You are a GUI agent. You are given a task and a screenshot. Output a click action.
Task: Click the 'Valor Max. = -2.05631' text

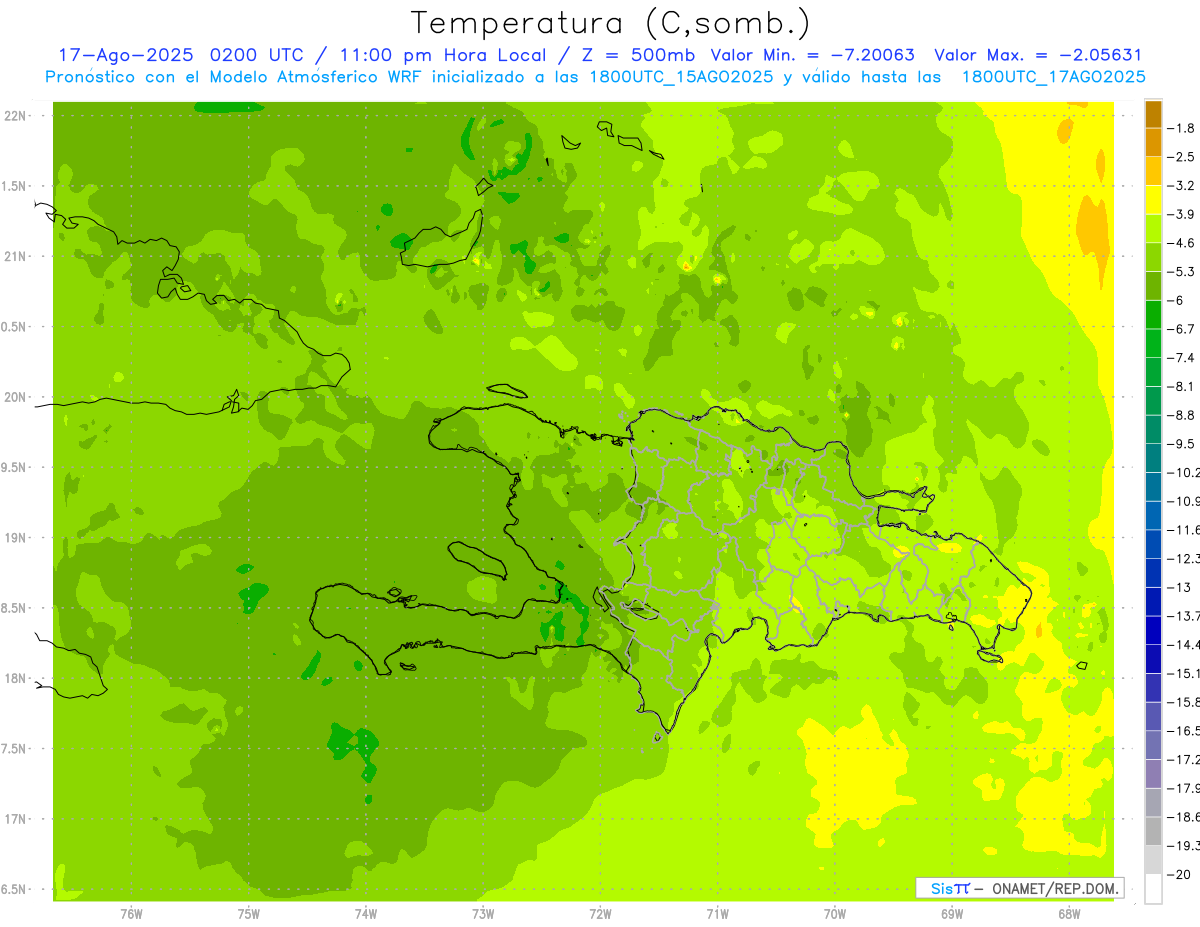[1038, 55]
